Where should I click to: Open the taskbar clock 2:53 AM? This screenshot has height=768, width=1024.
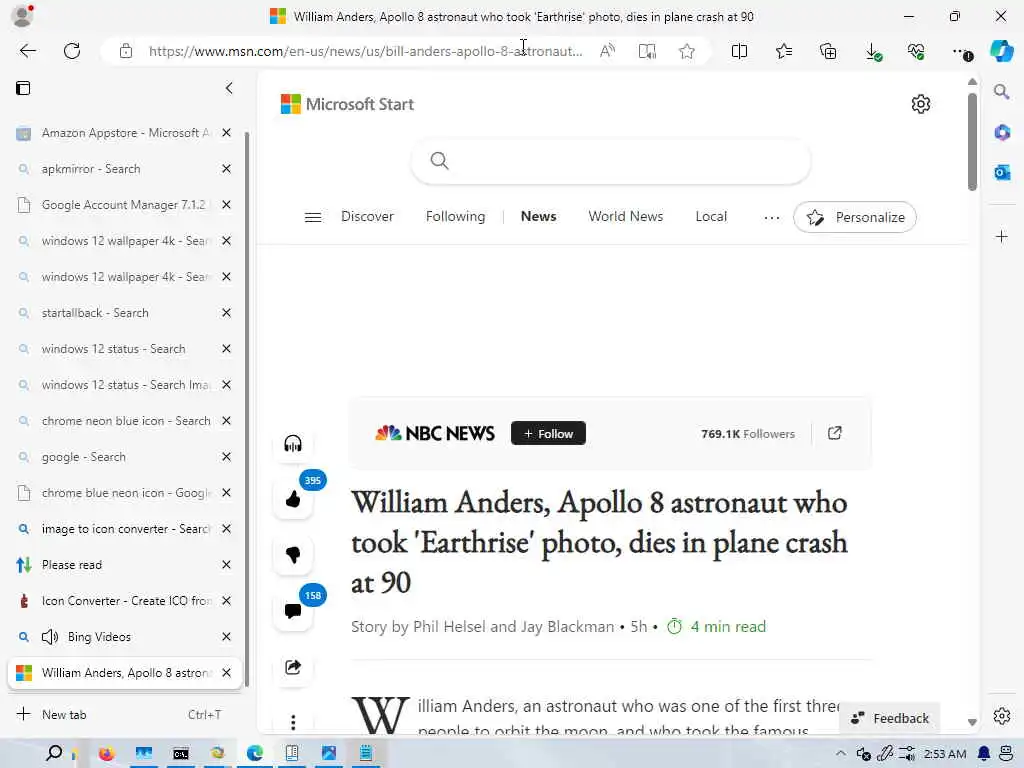pos(944,754)
